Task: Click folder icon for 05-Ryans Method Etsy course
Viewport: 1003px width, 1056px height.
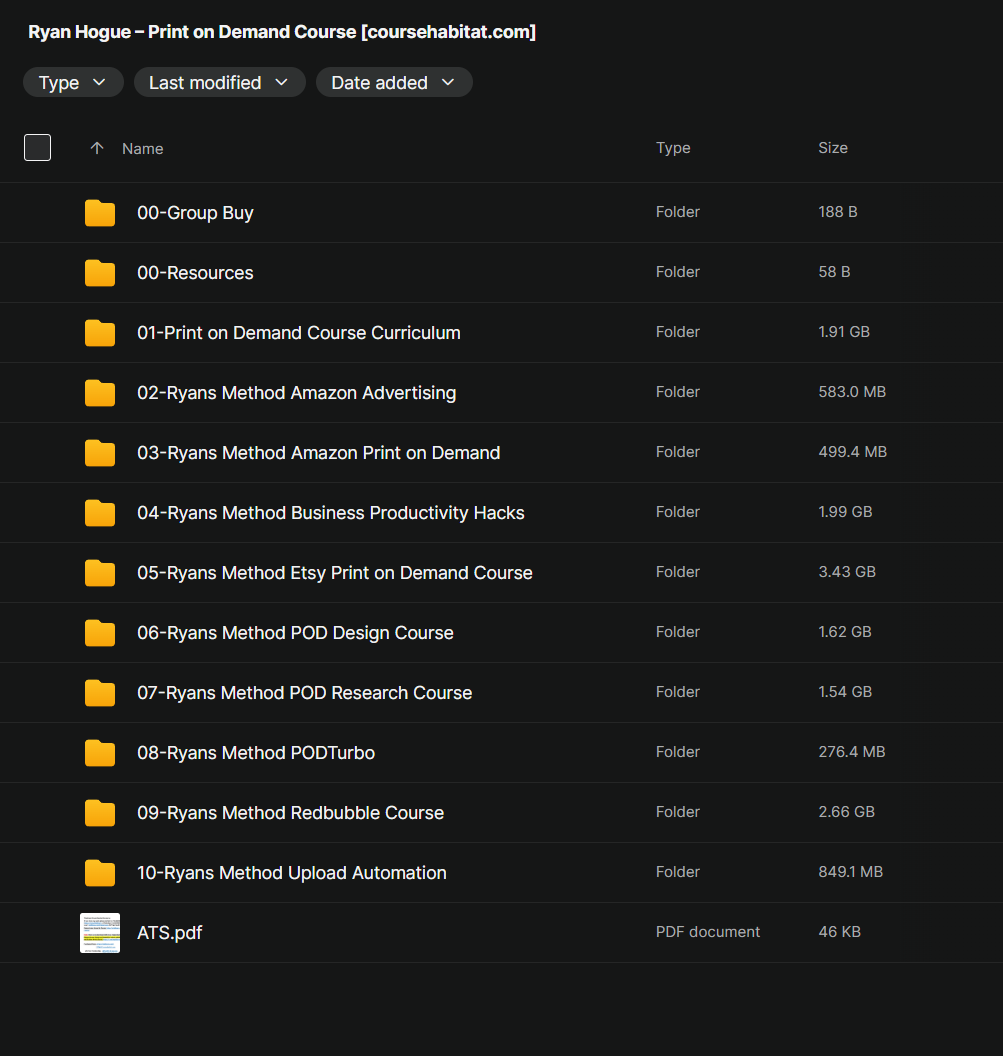Action: 100,572
